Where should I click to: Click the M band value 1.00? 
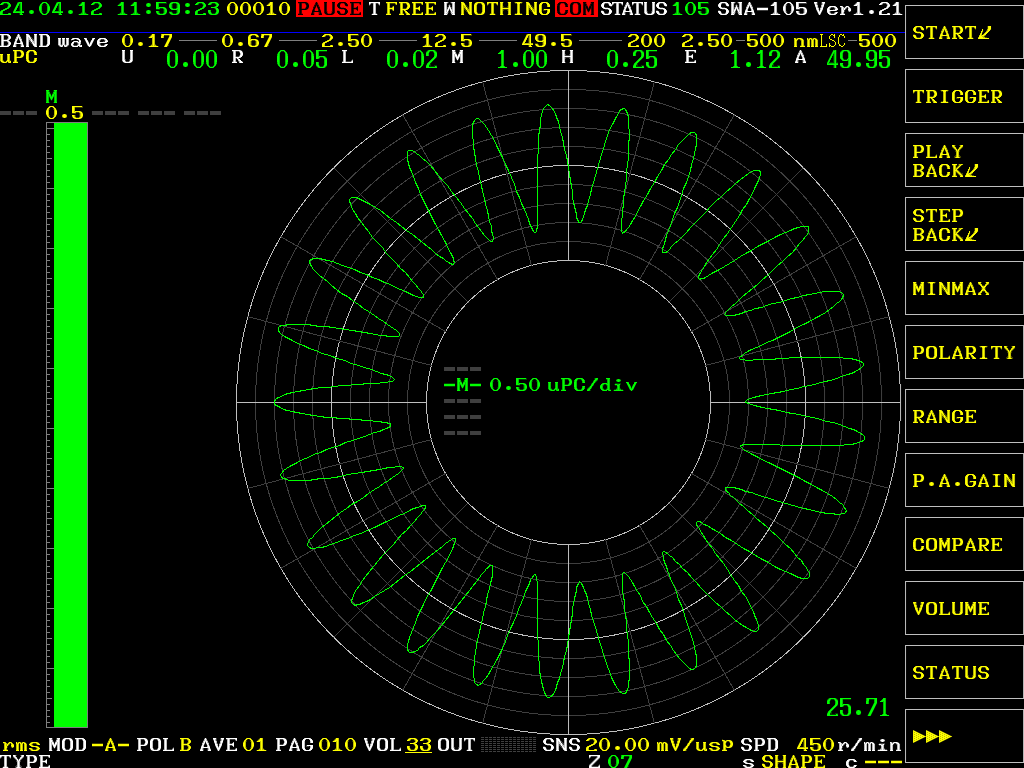coord(522,60)
